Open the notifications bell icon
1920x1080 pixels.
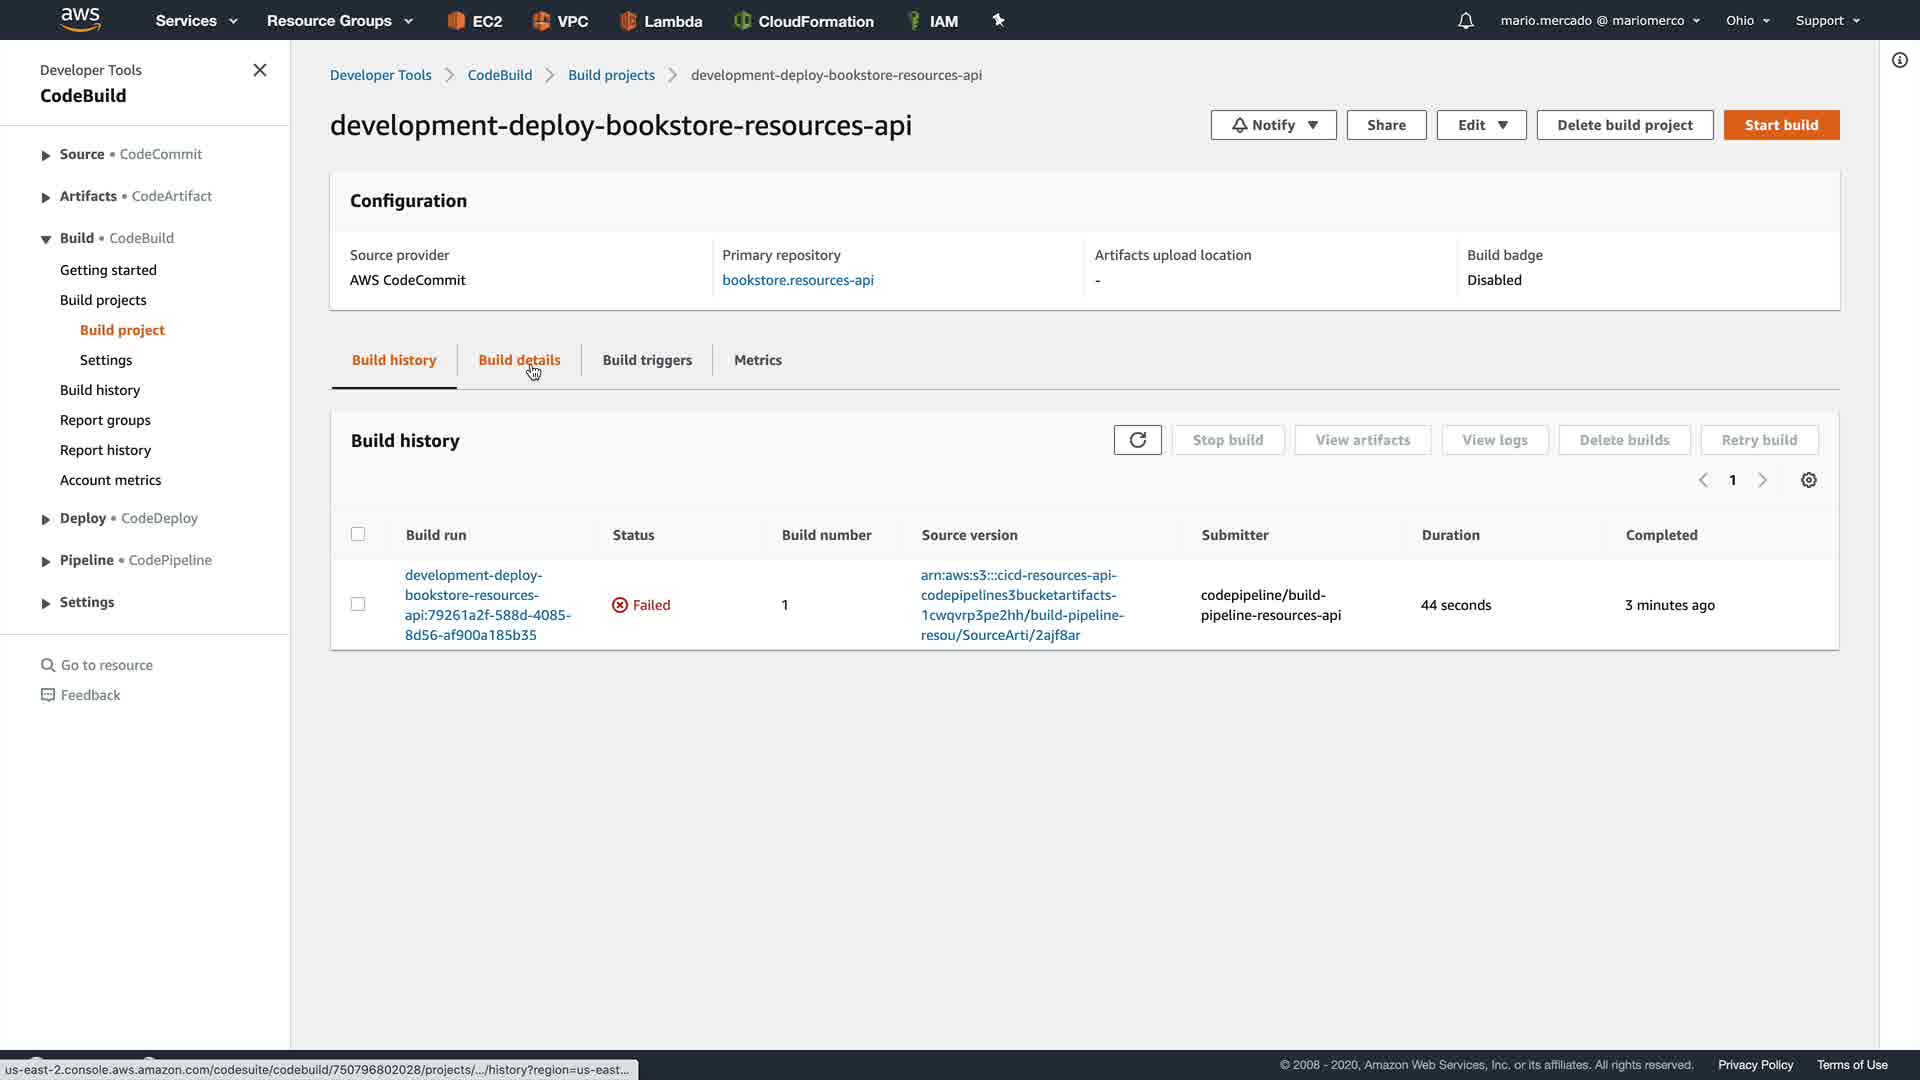(x=1465, y=21)
